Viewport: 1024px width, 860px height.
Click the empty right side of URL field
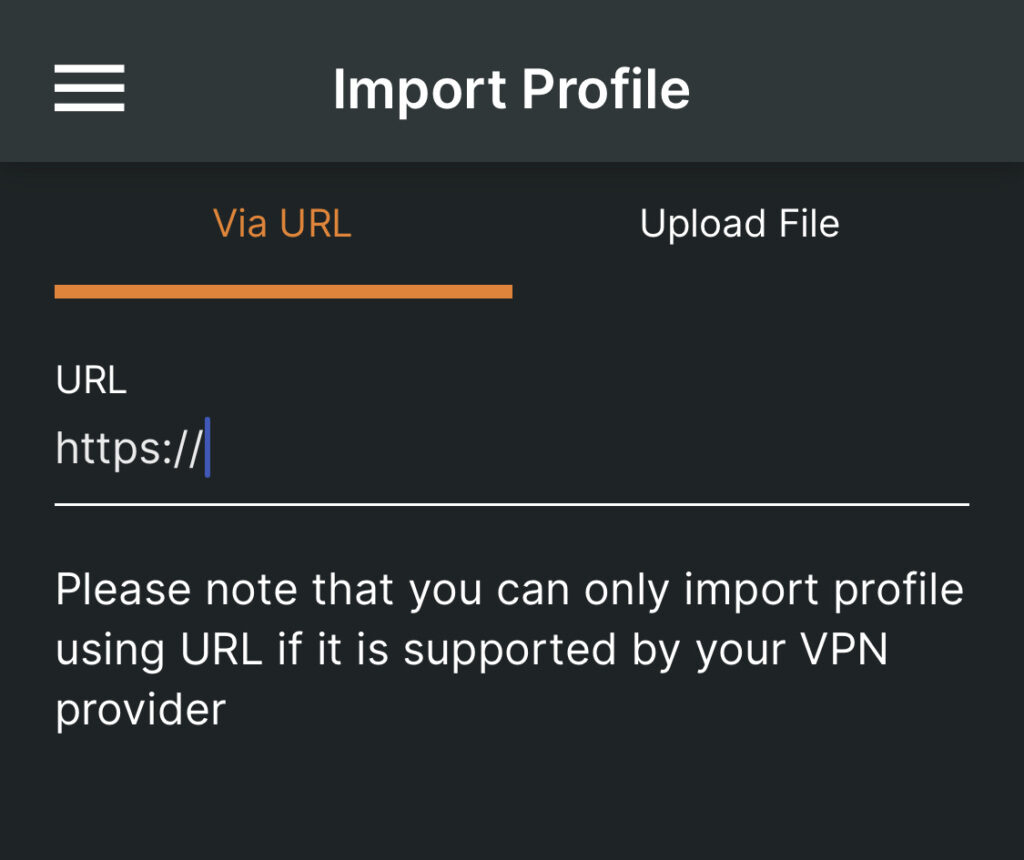pyautogui.click(x=588, y=449)
